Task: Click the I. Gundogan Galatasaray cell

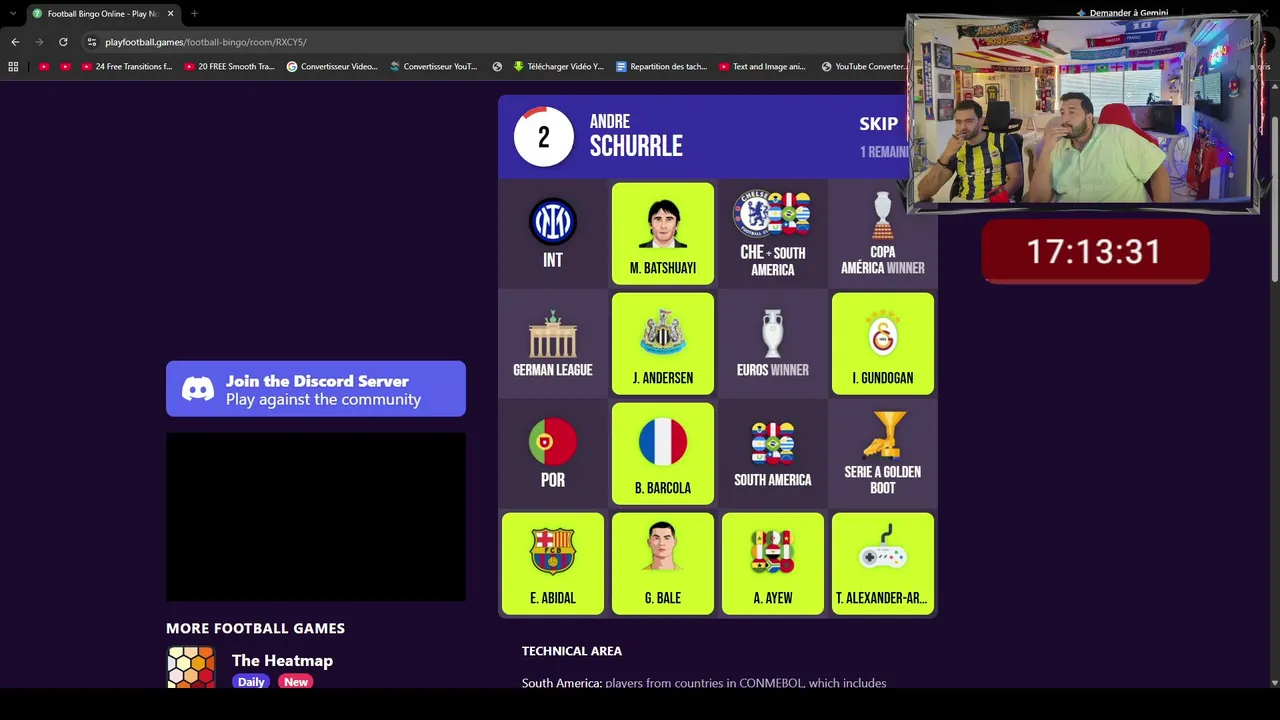Action: (883, 344)
